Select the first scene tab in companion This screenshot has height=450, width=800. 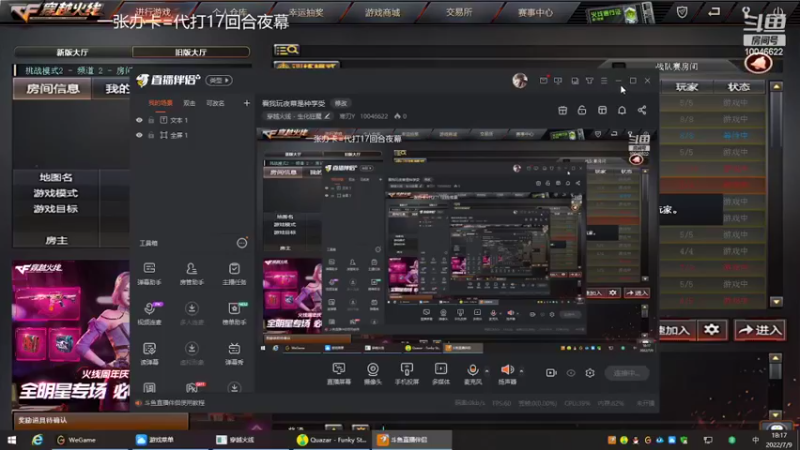[160, 103]
